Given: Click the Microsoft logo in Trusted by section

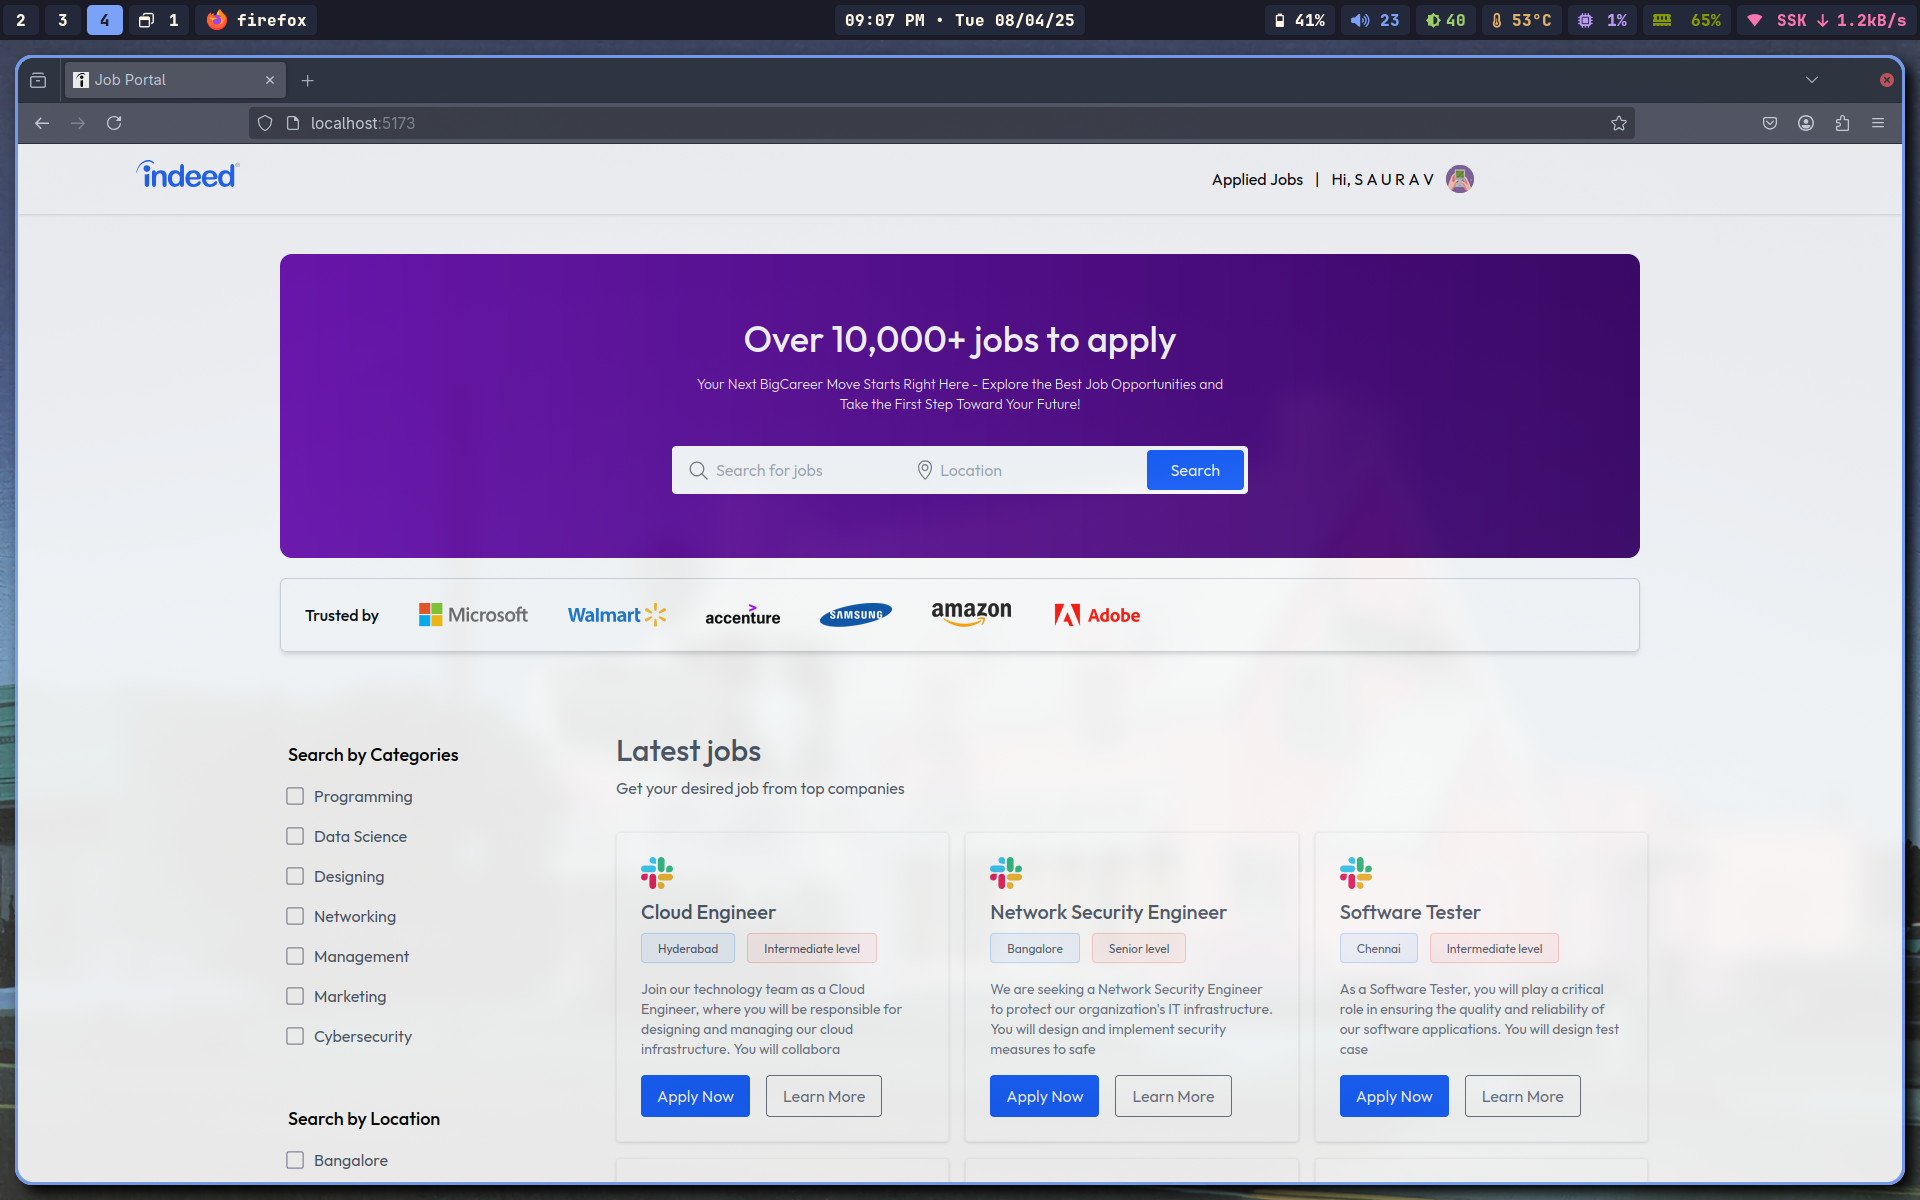Looking at the screenshot, I should point(472,614).
